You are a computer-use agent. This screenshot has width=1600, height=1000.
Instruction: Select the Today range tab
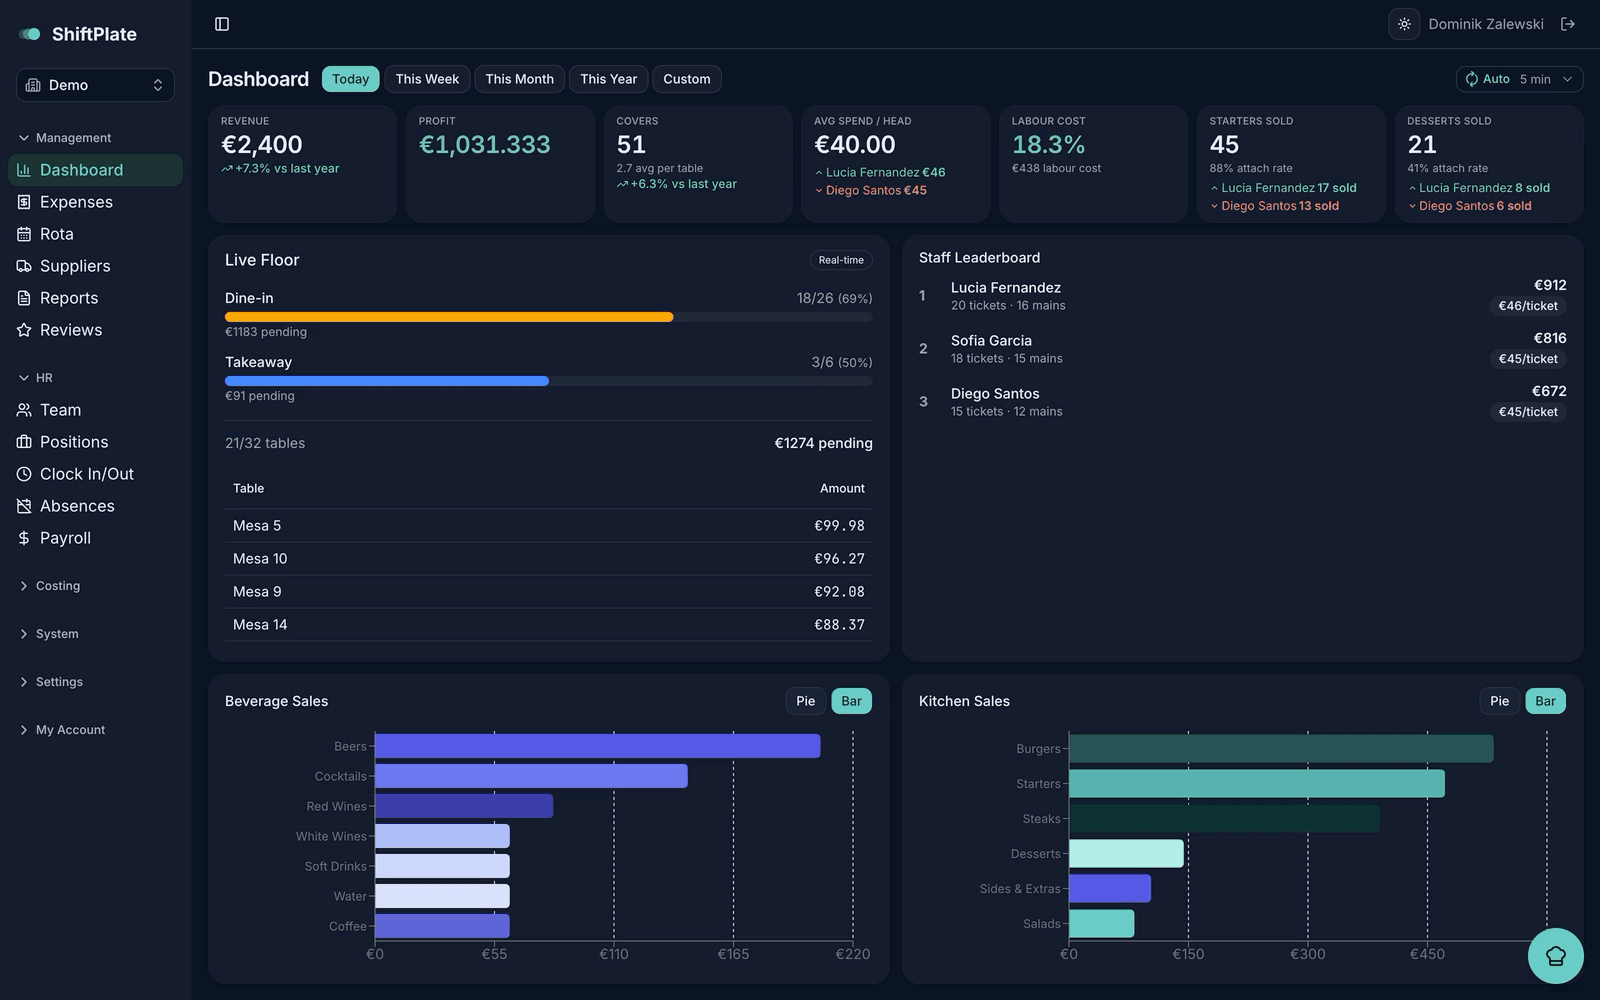(350, 79)
